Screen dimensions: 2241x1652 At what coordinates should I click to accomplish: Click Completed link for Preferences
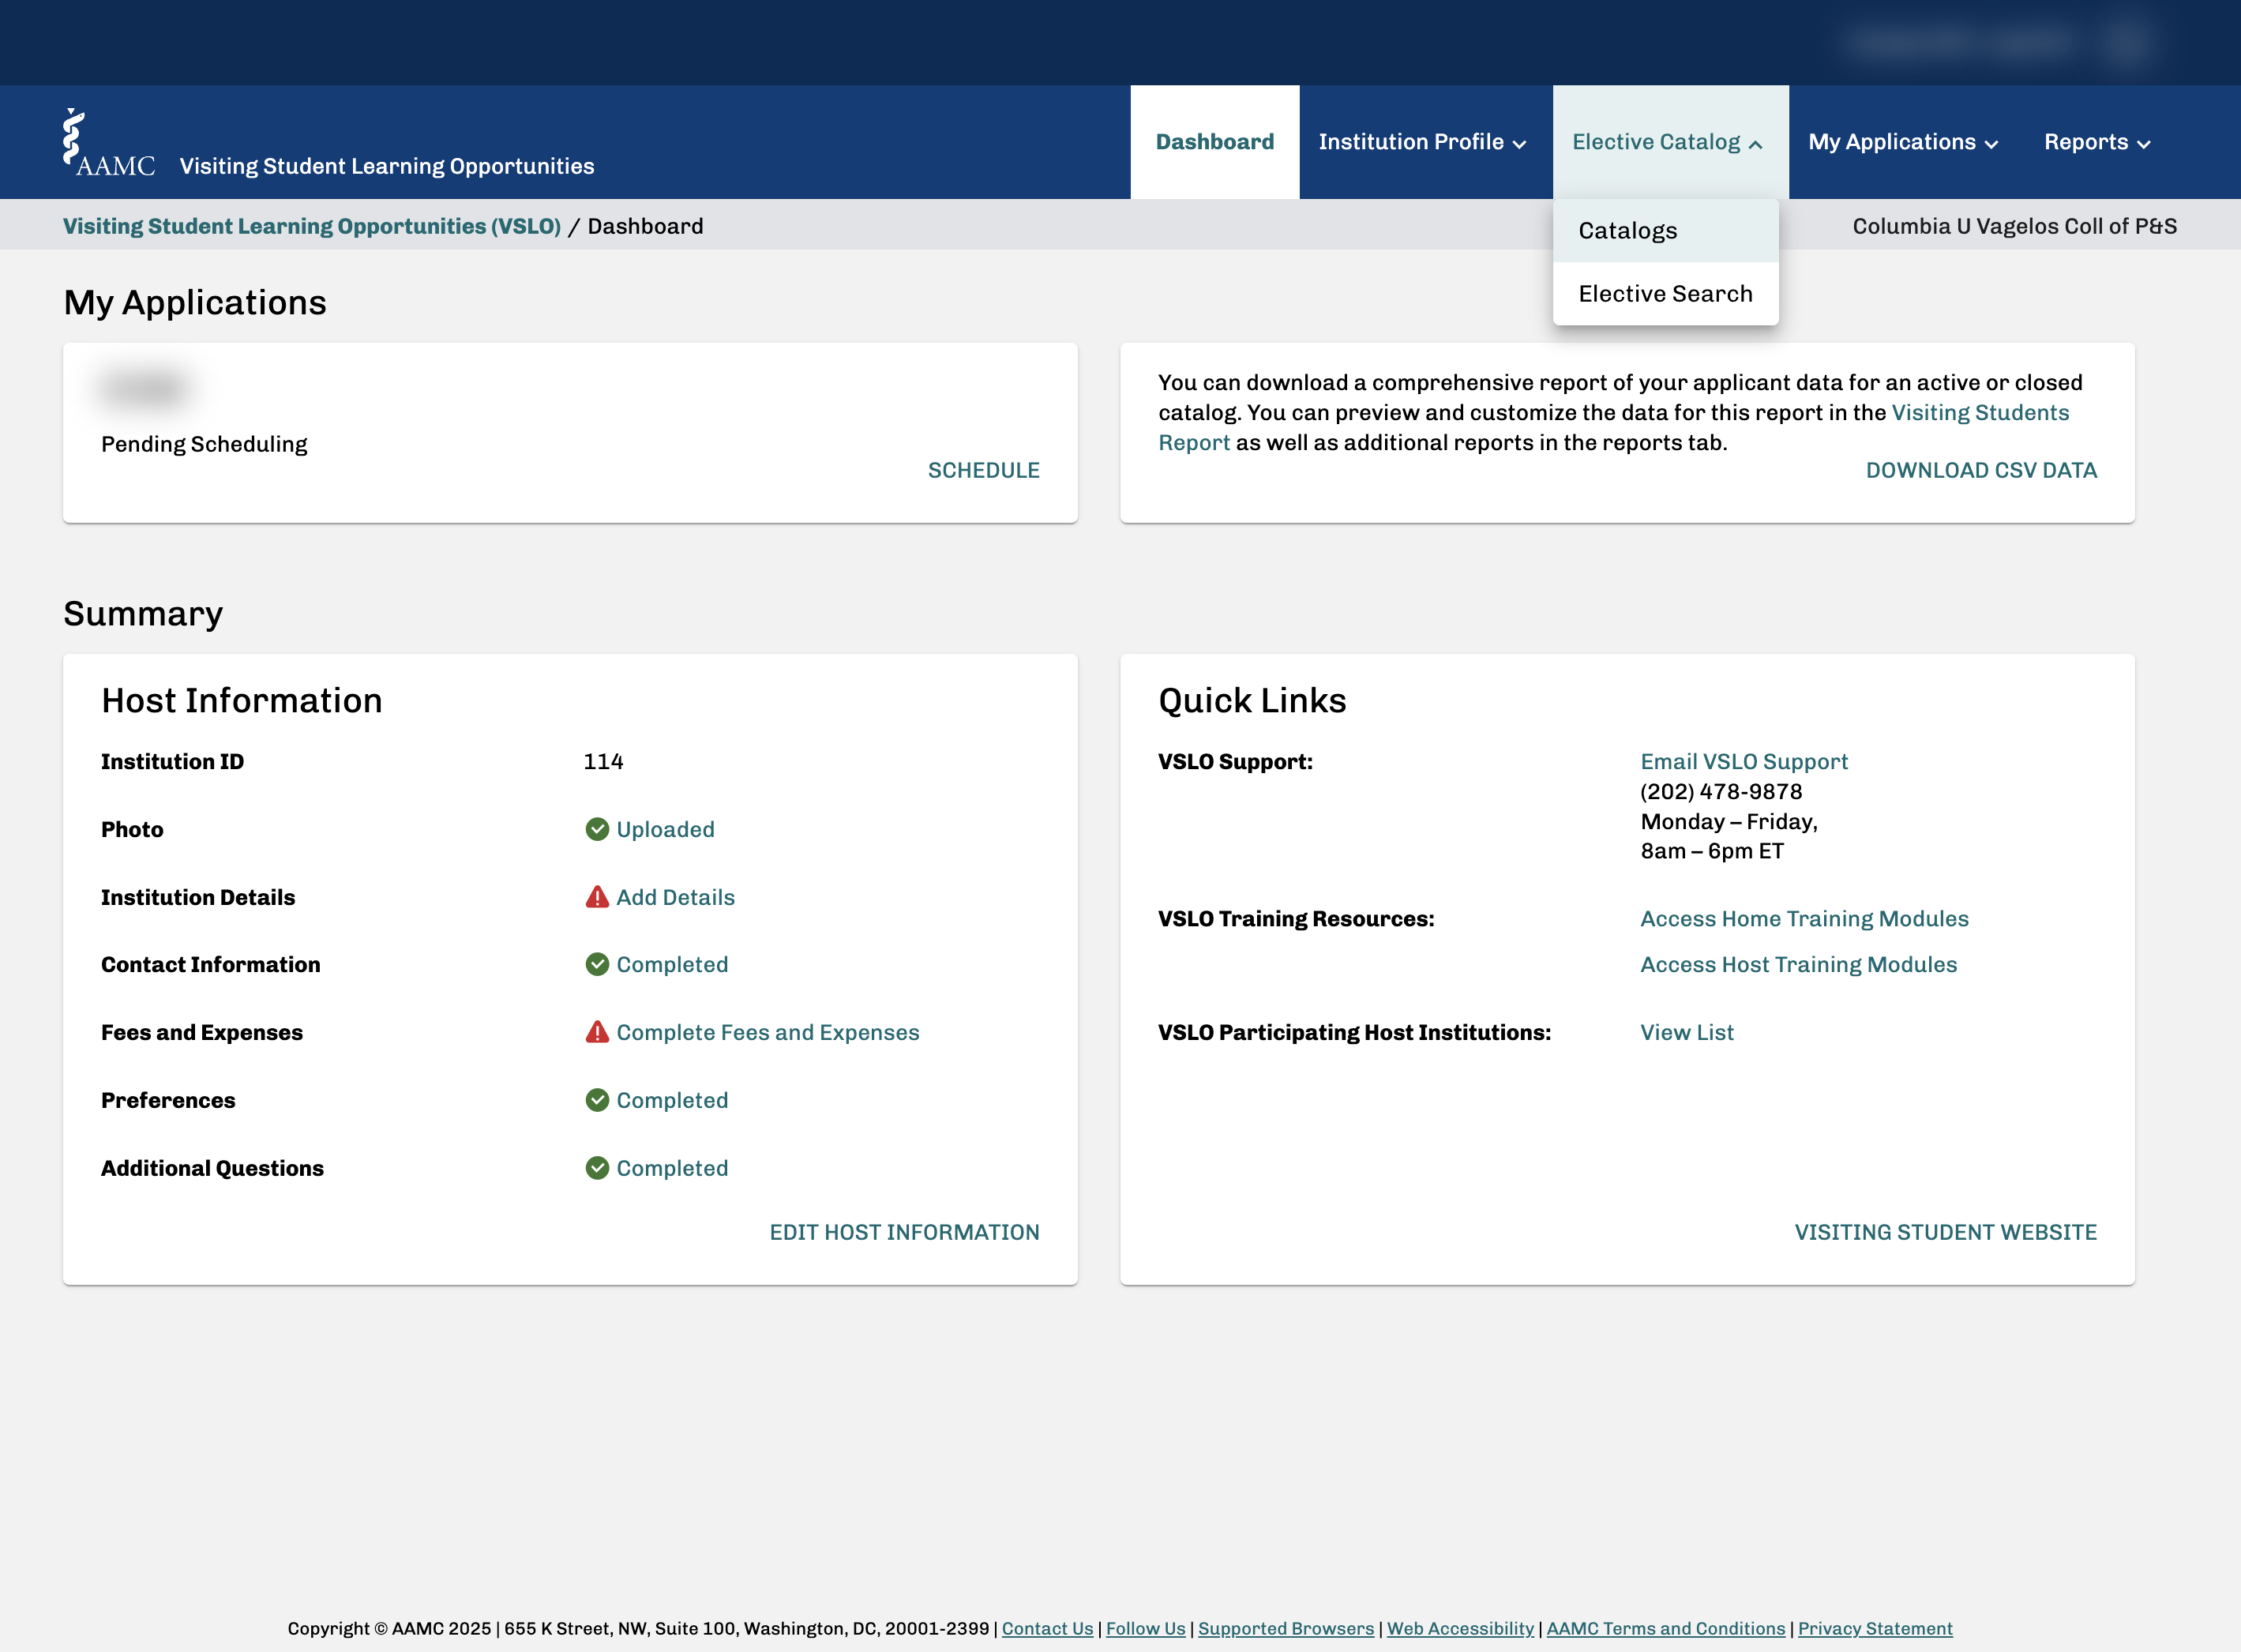pos(672,1101)
